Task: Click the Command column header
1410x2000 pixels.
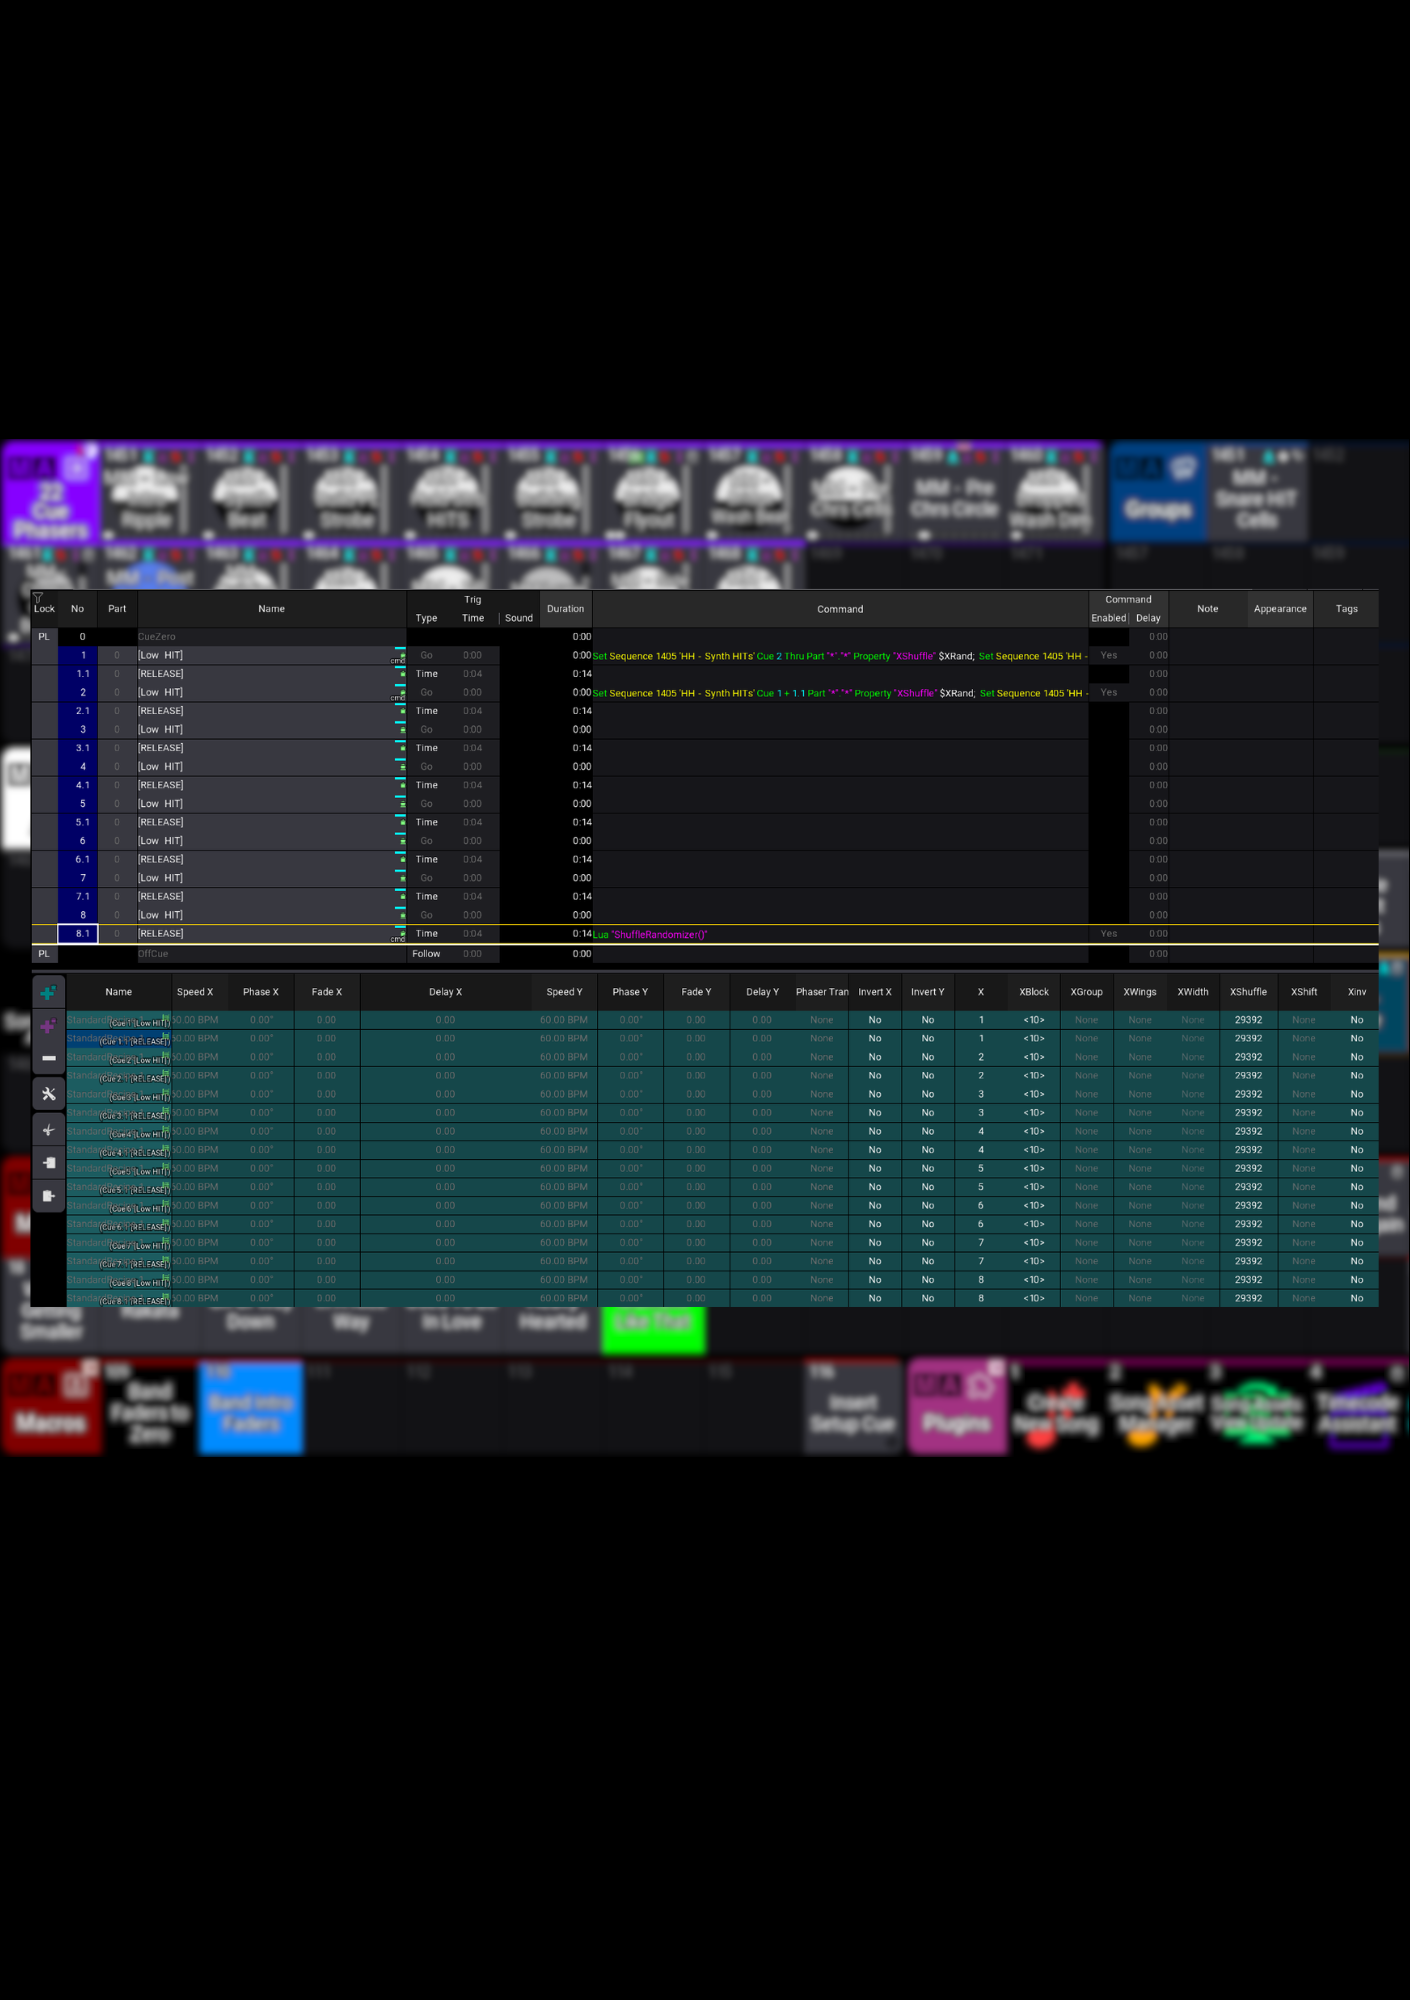Action: (840, 609)
